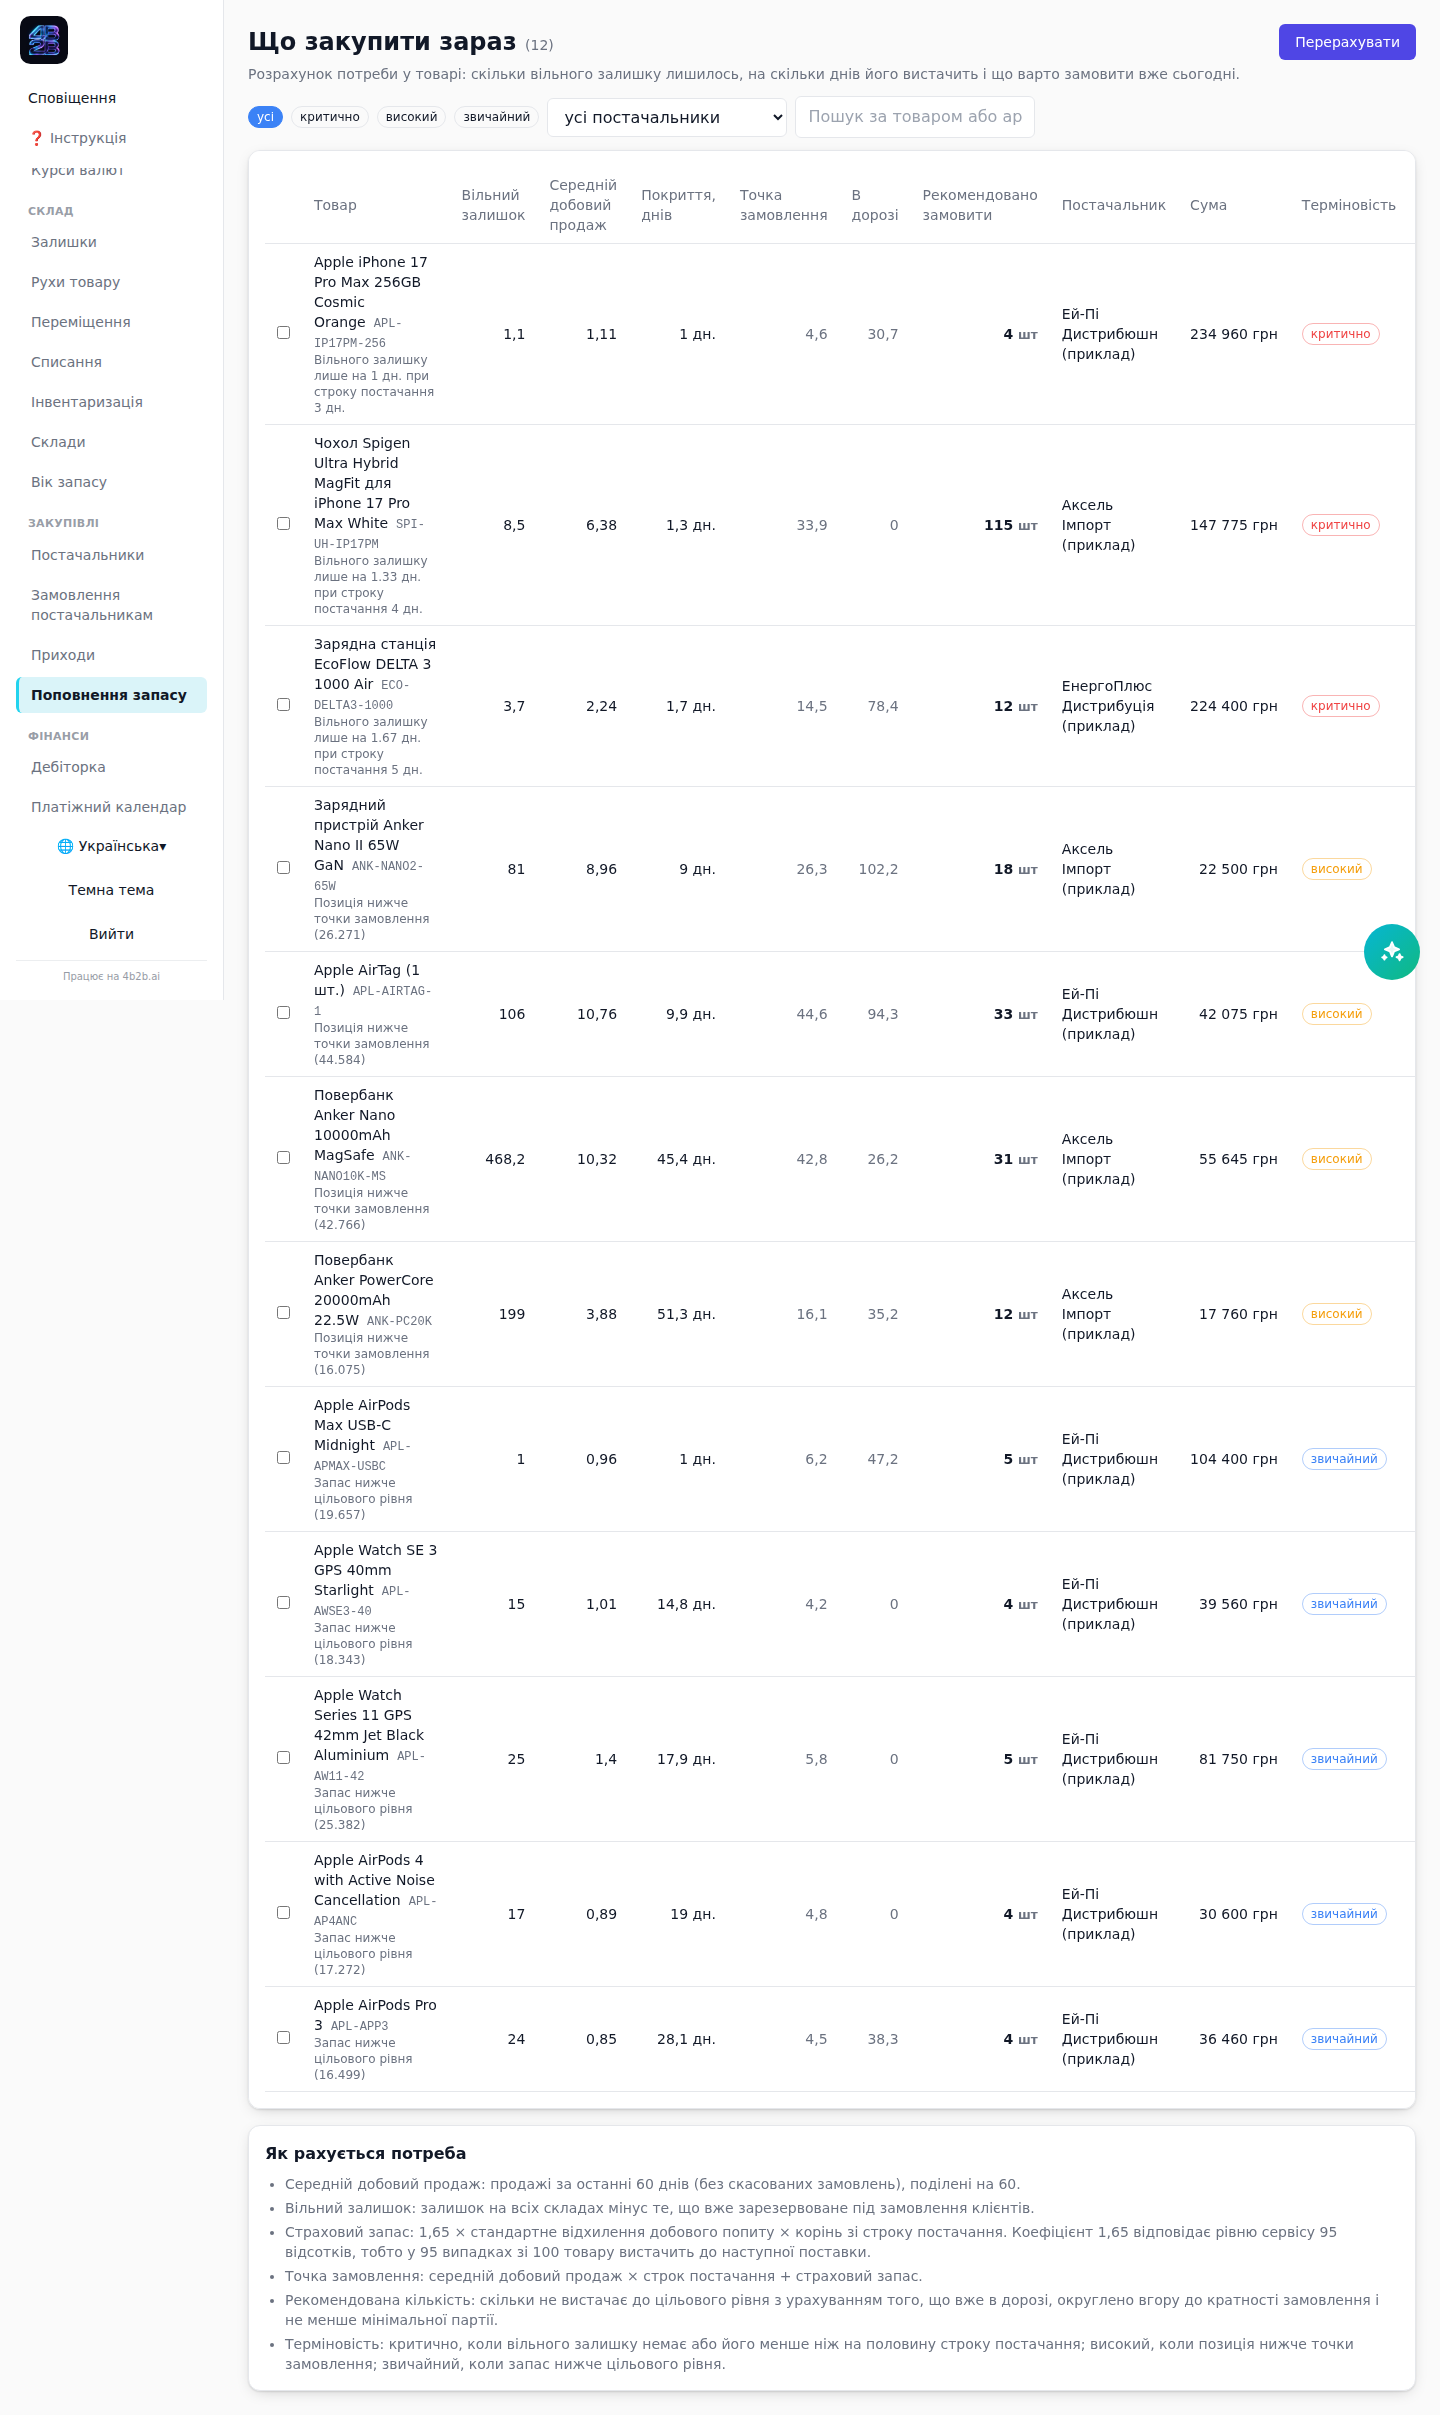This screenshot has width=1440, height=2415.
Task: Click the 51,3 дн. coverage value
Action: pyautogui.click(x=686, y=1314)
